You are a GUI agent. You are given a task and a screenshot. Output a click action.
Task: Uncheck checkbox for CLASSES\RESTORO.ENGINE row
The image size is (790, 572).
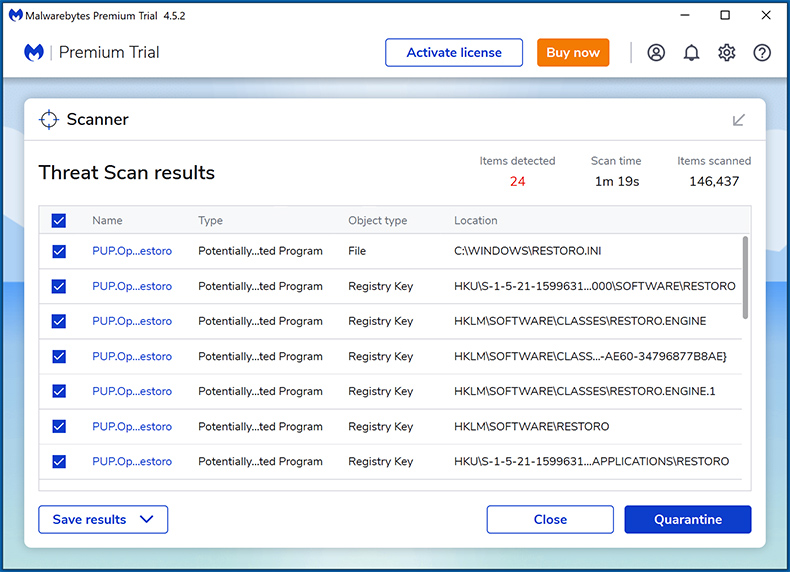click(x=59, y=321)
